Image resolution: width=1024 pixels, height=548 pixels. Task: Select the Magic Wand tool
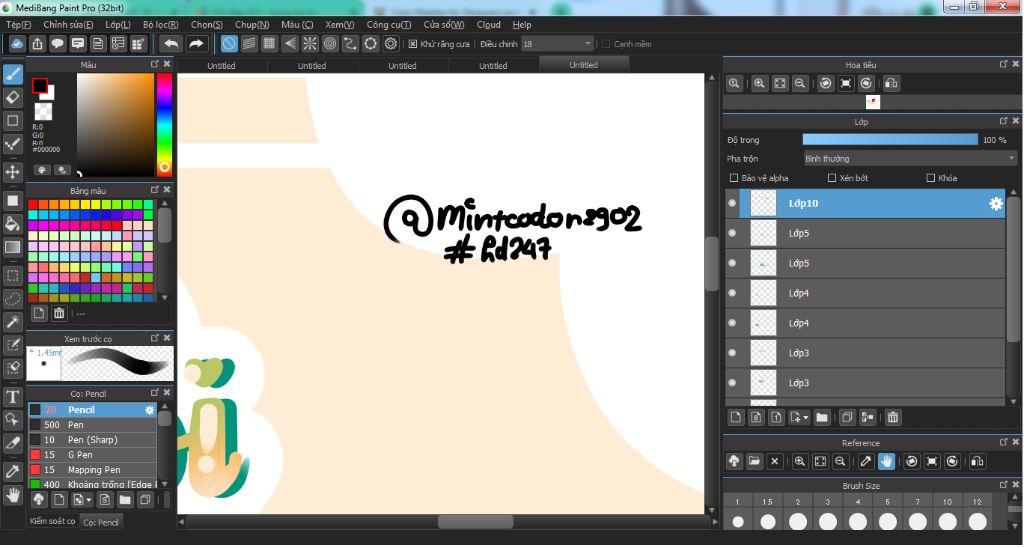click(x=12, y=321)
